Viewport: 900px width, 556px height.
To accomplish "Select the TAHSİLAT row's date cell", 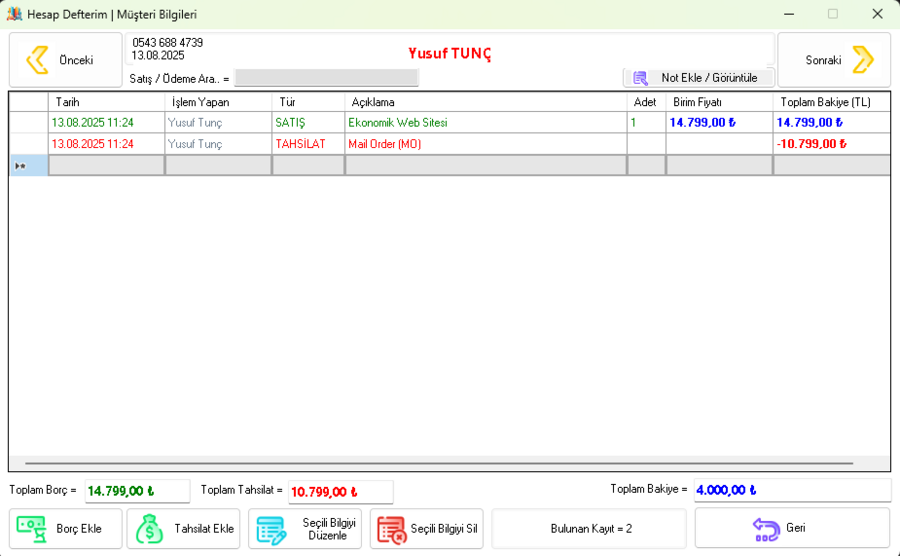I will (106, 144).
